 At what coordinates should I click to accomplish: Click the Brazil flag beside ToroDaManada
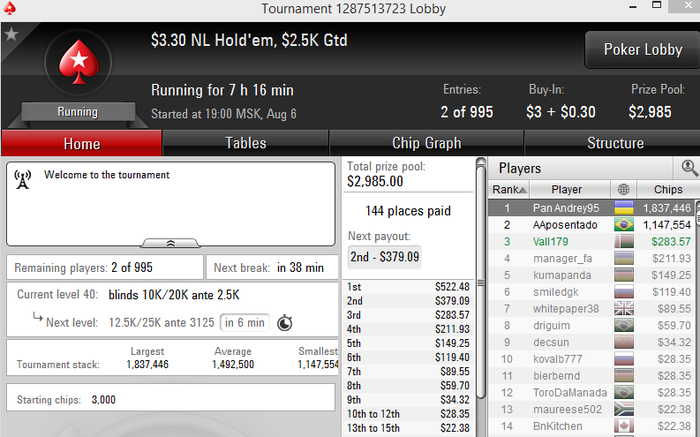(624, 392)
